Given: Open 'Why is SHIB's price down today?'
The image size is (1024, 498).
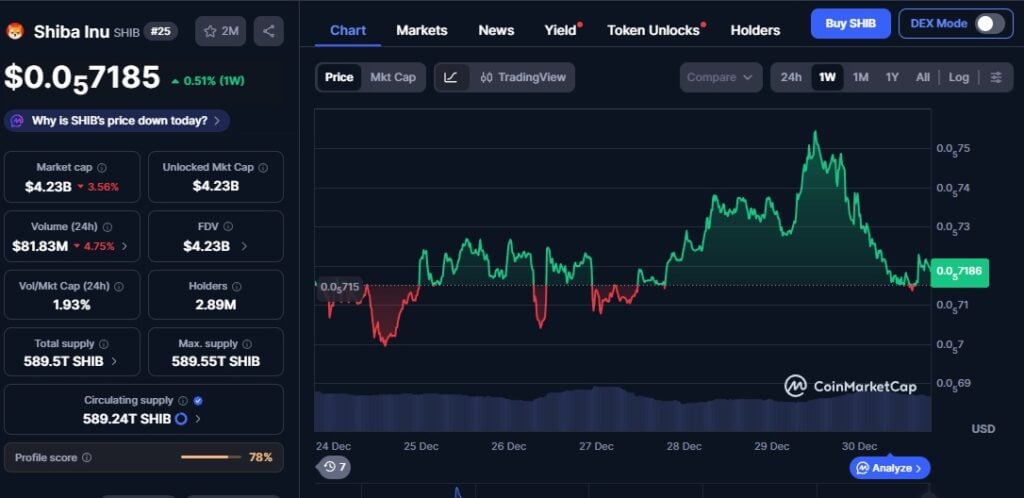Looking at the screenshot, I should [x=117, y=121].
